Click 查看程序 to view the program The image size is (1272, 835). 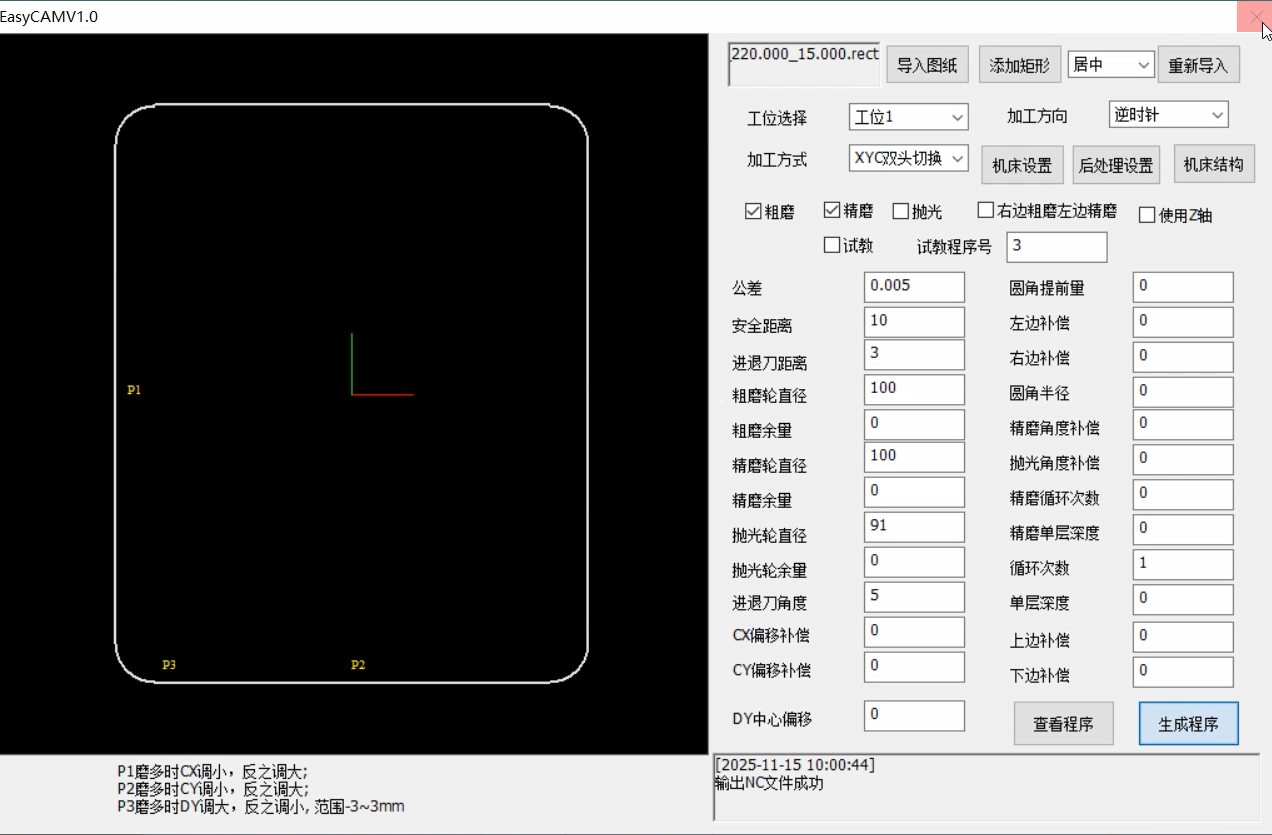click(1063, 723)
